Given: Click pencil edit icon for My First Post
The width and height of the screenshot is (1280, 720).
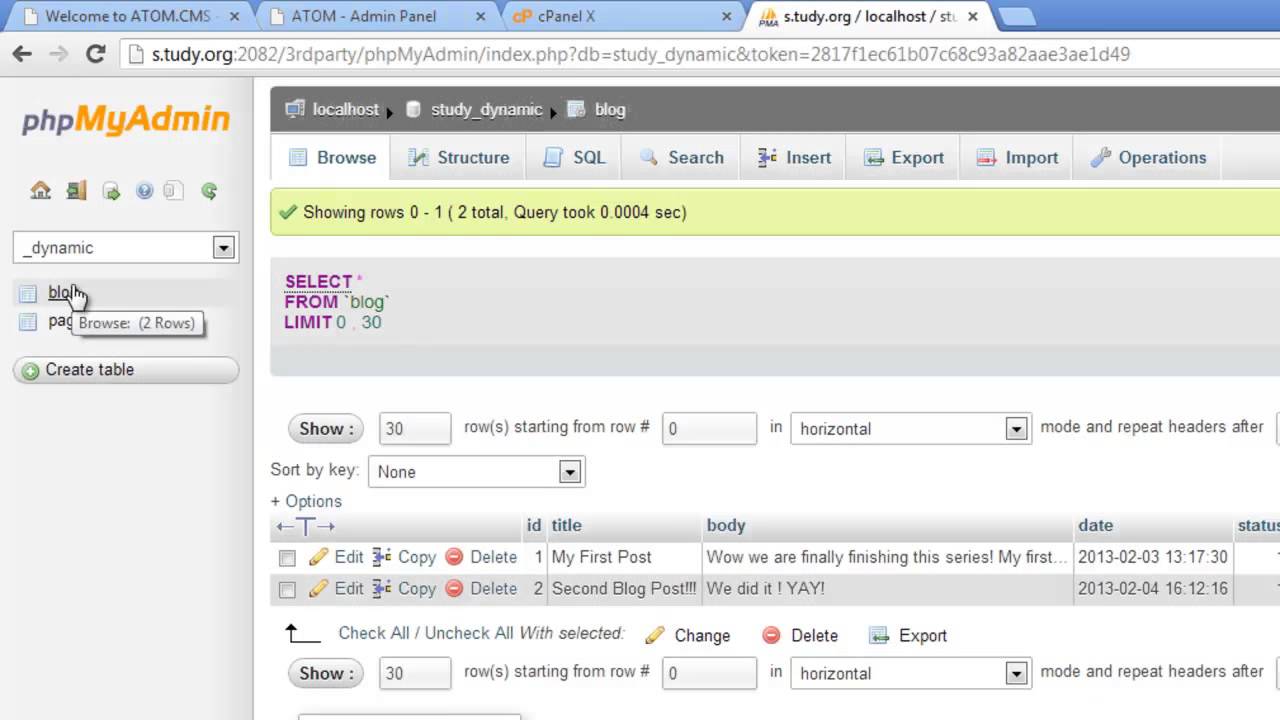Looking at the screenshot, I should (x=319, y=557).
